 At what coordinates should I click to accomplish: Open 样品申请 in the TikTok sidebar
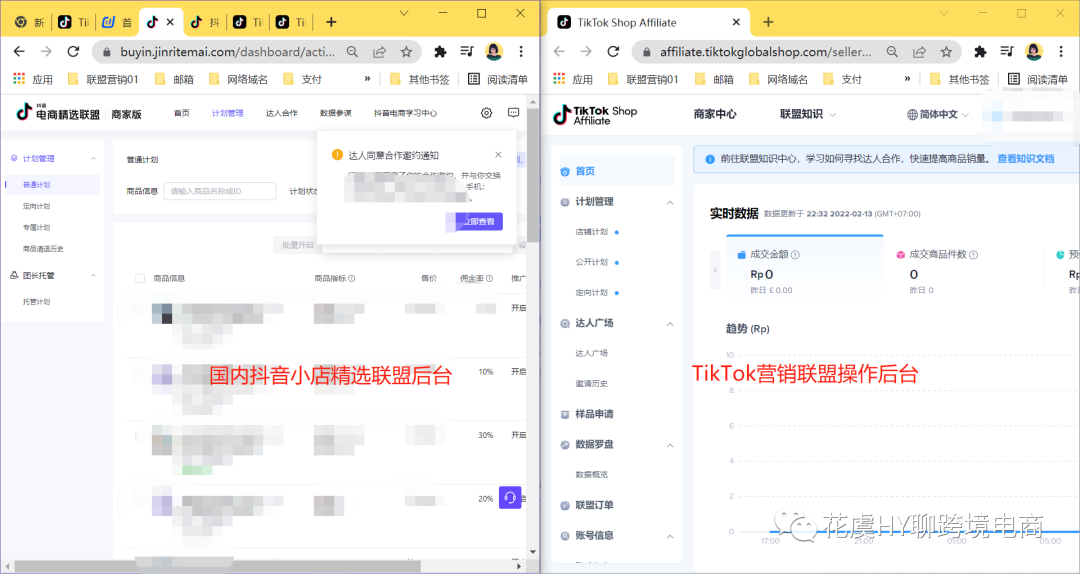click(x=594, y=414)
